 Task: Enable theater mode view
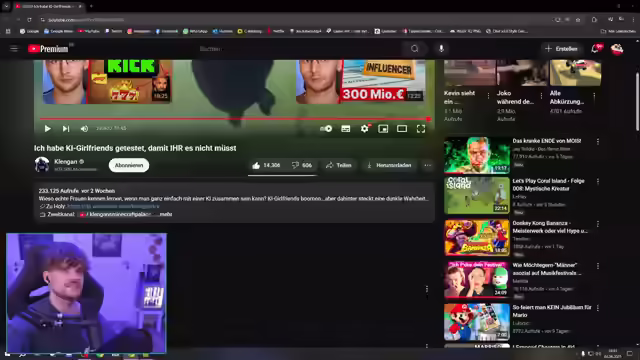pyautogui.click(x=402, y=129)
